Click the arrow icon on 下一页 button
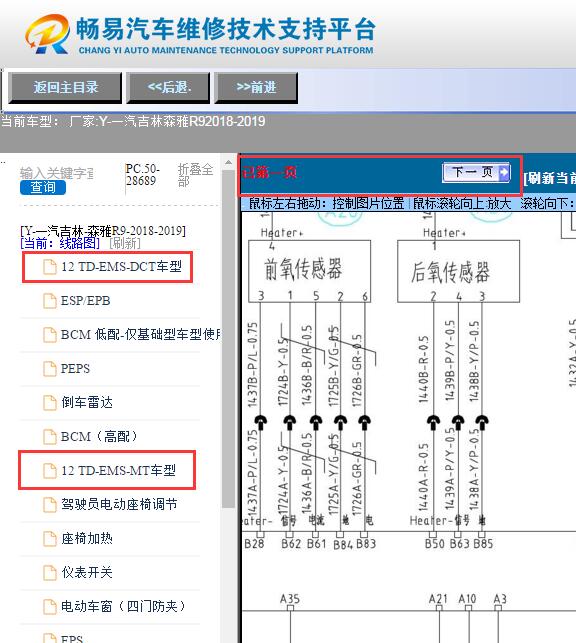The height and width of the screenshot is (643, 576). [504, 172]
